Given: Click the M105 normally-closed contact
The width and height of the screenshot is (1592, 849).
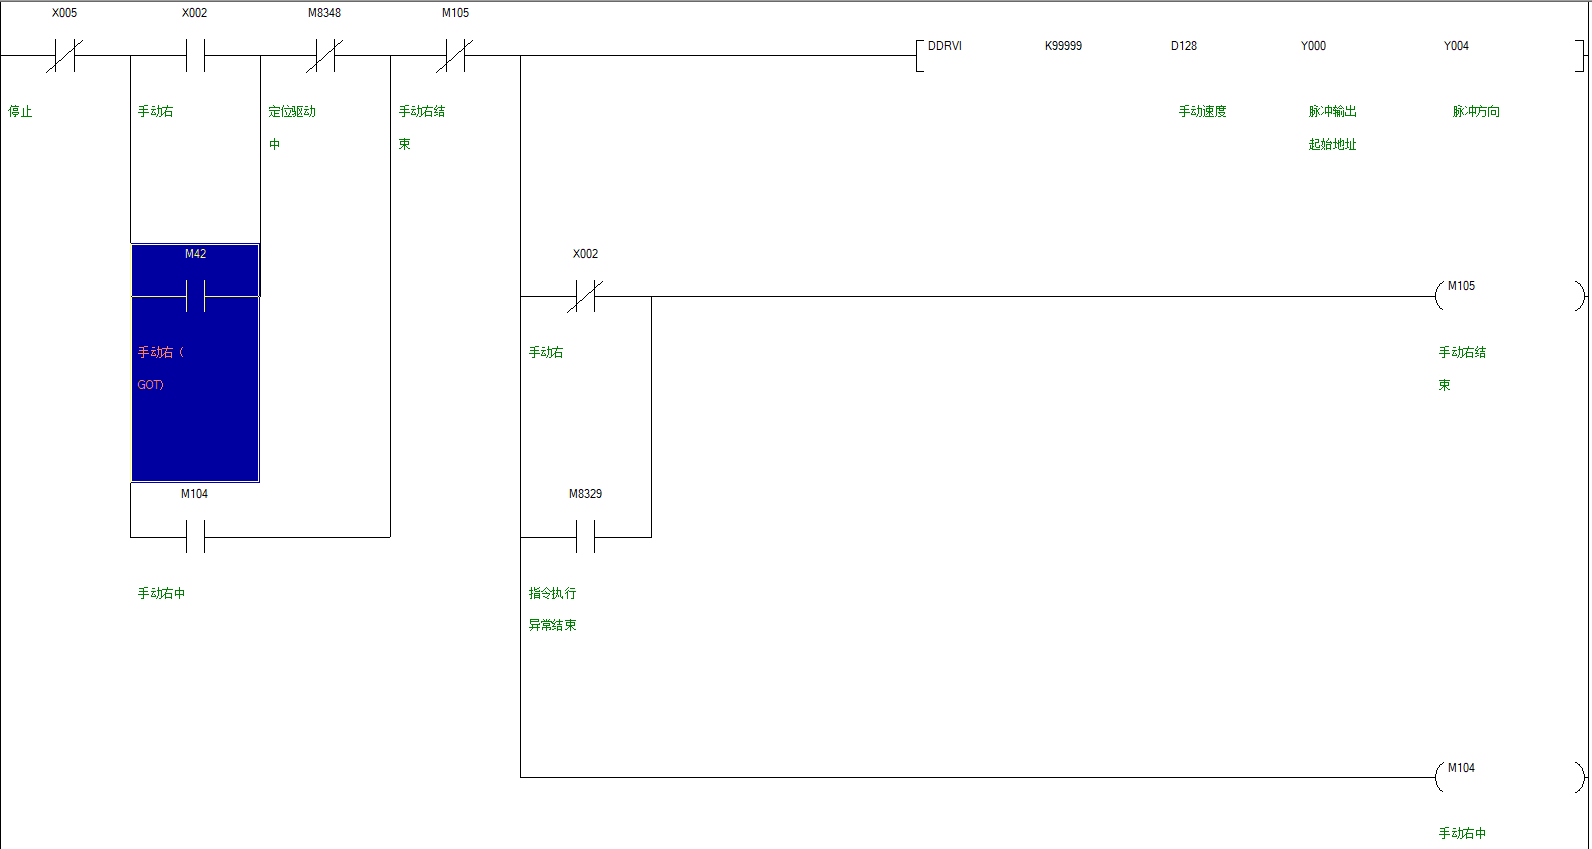Looking at the screenshot, I should point(454,56).
